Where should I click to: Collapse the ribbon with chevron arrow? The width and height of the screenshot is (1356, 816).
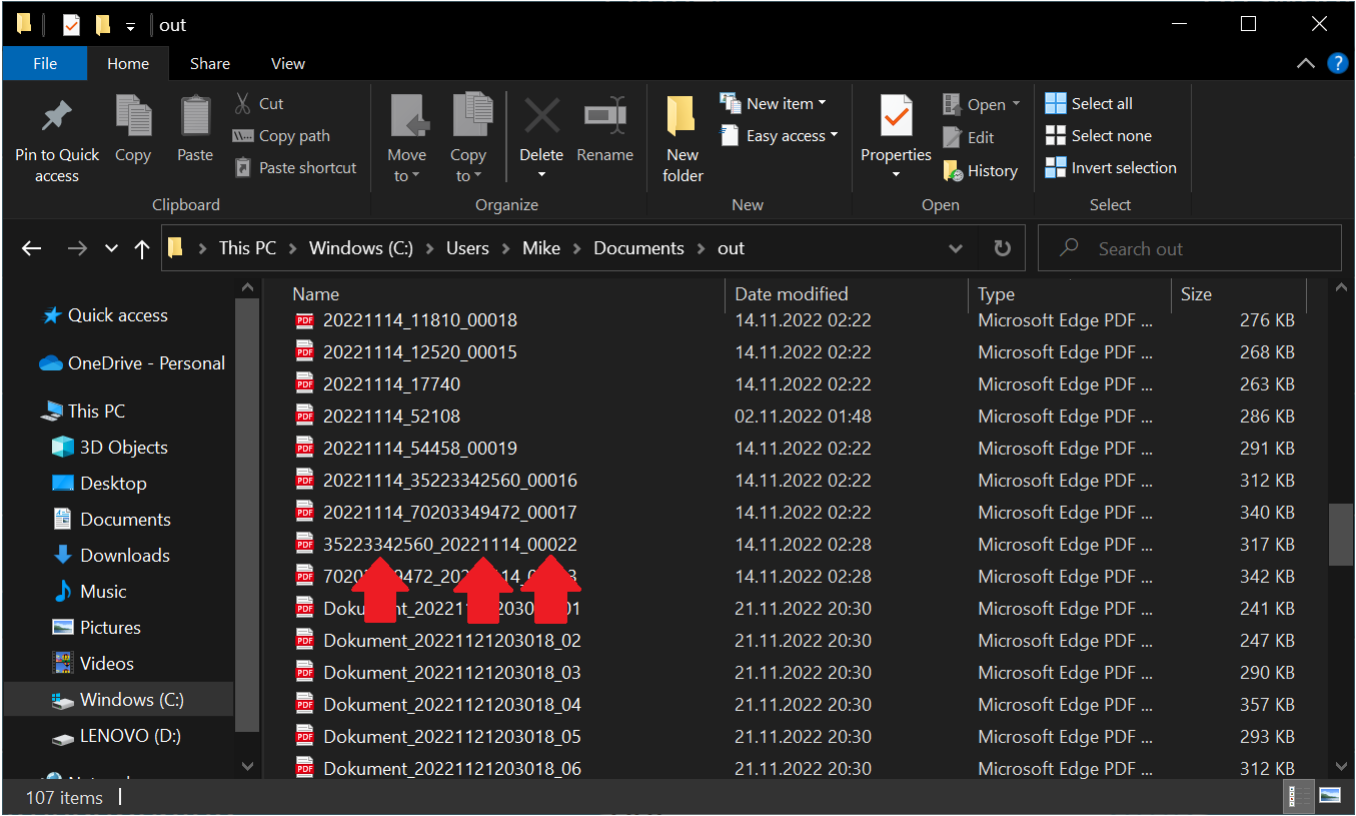point(1305,63)
